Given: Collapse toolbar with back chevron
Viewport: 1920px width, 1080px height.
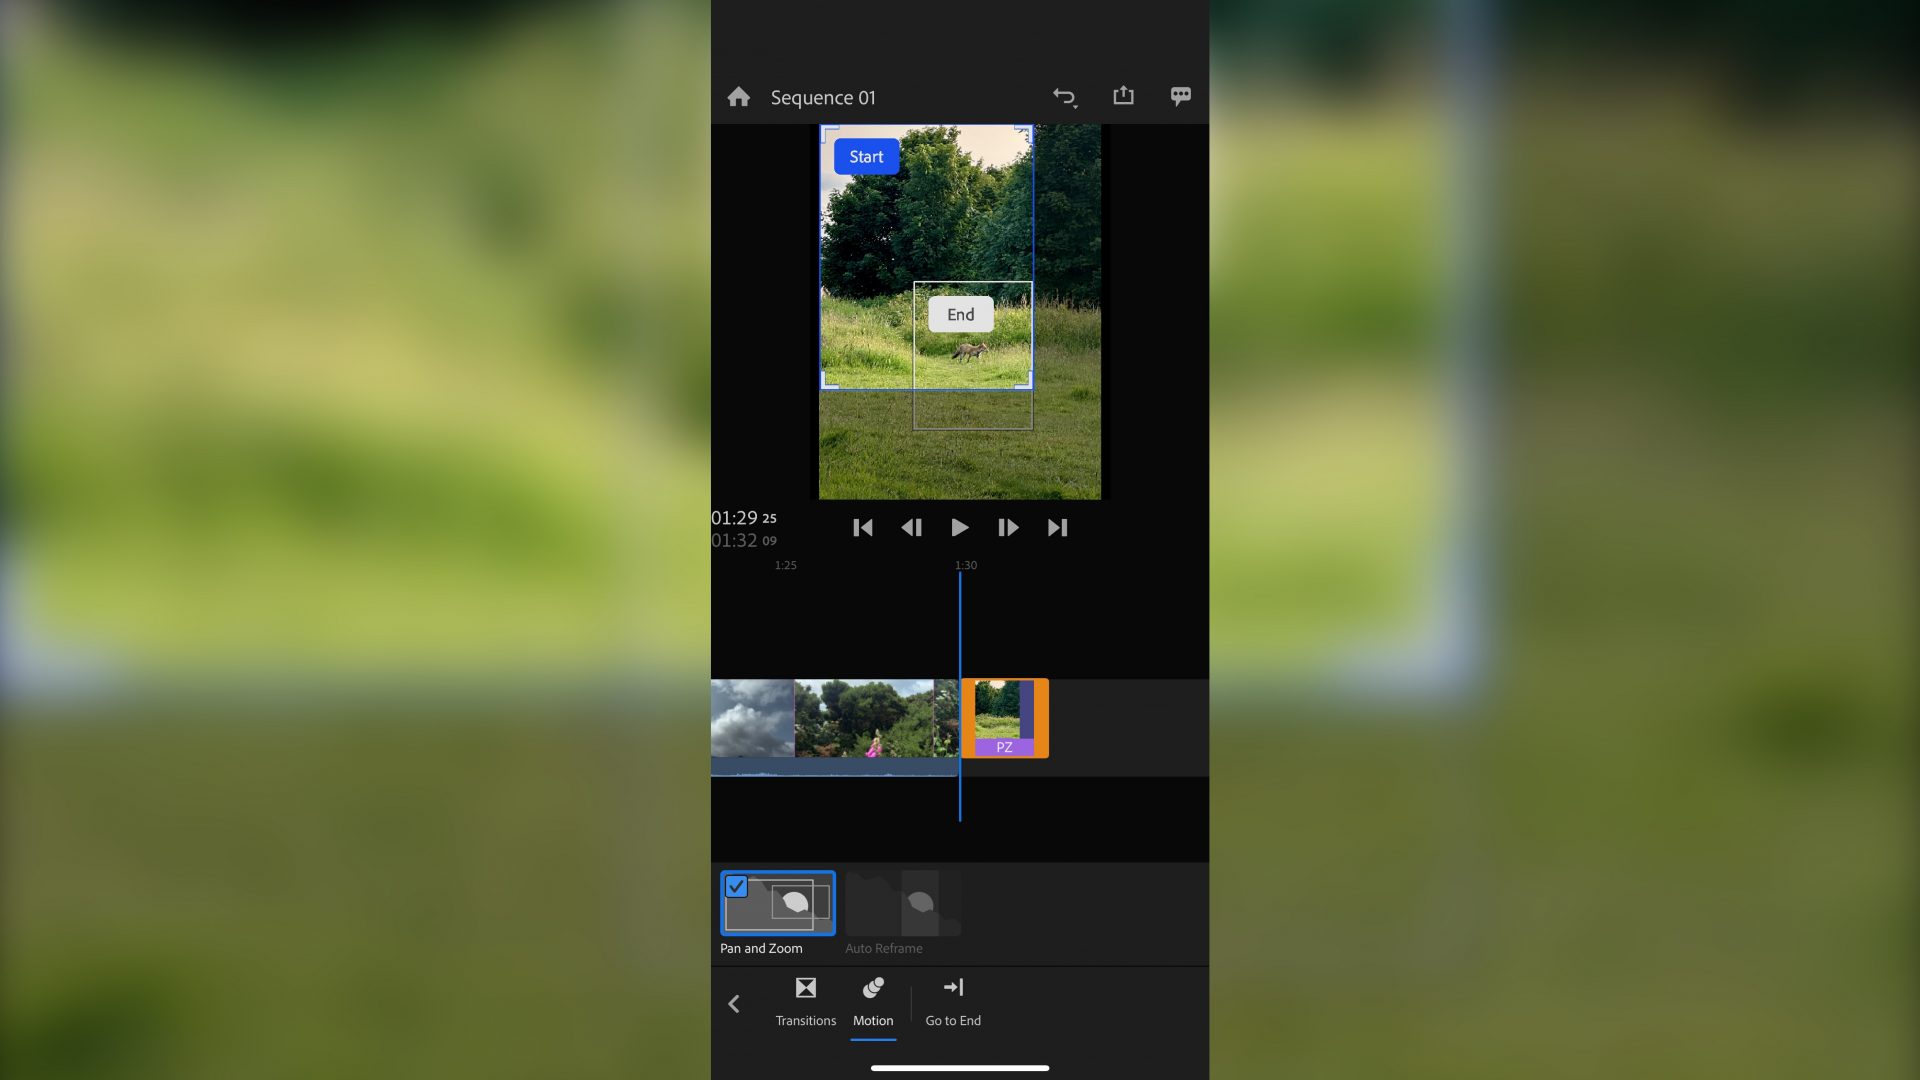Looking at the screenshot, I should pos(734,1003).
